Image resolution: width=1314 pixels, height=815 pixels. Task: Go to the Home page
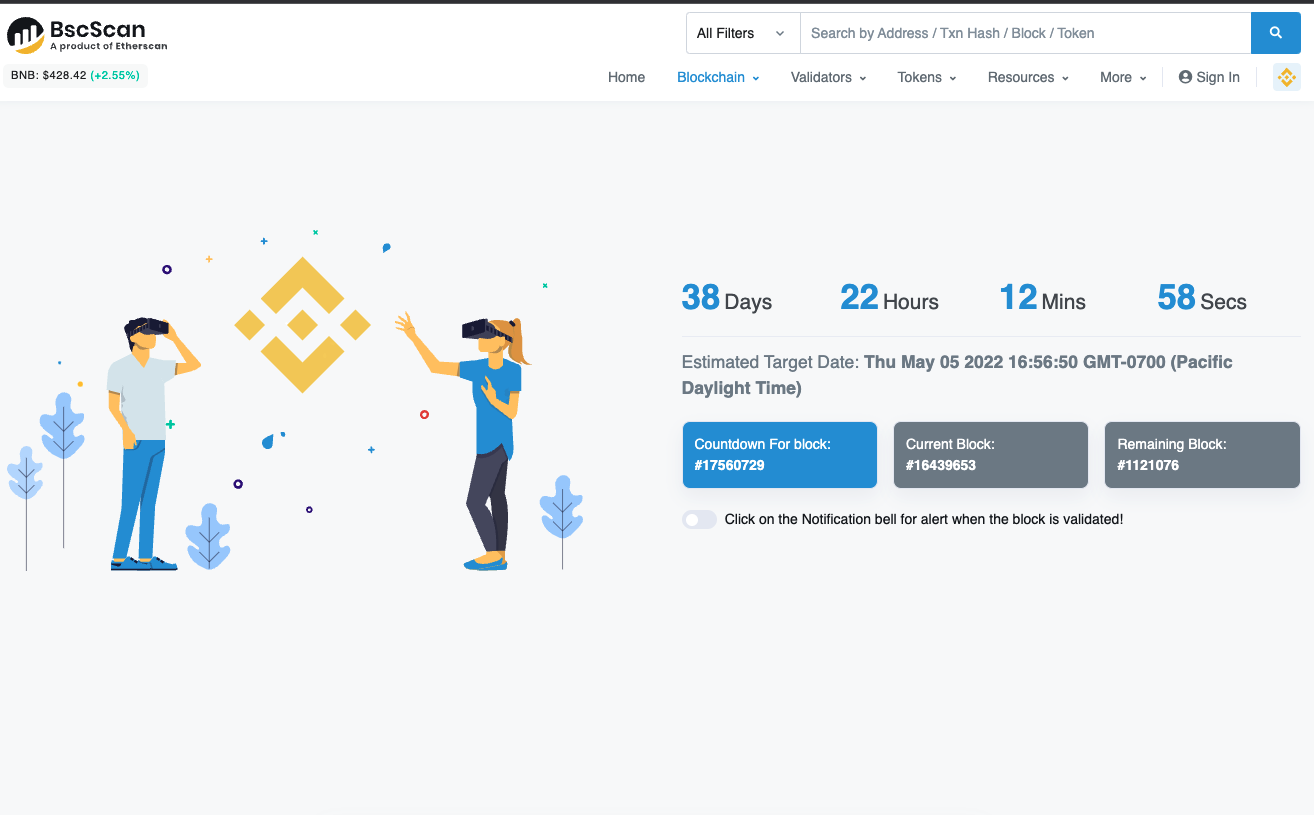click(x=626, y=77)
